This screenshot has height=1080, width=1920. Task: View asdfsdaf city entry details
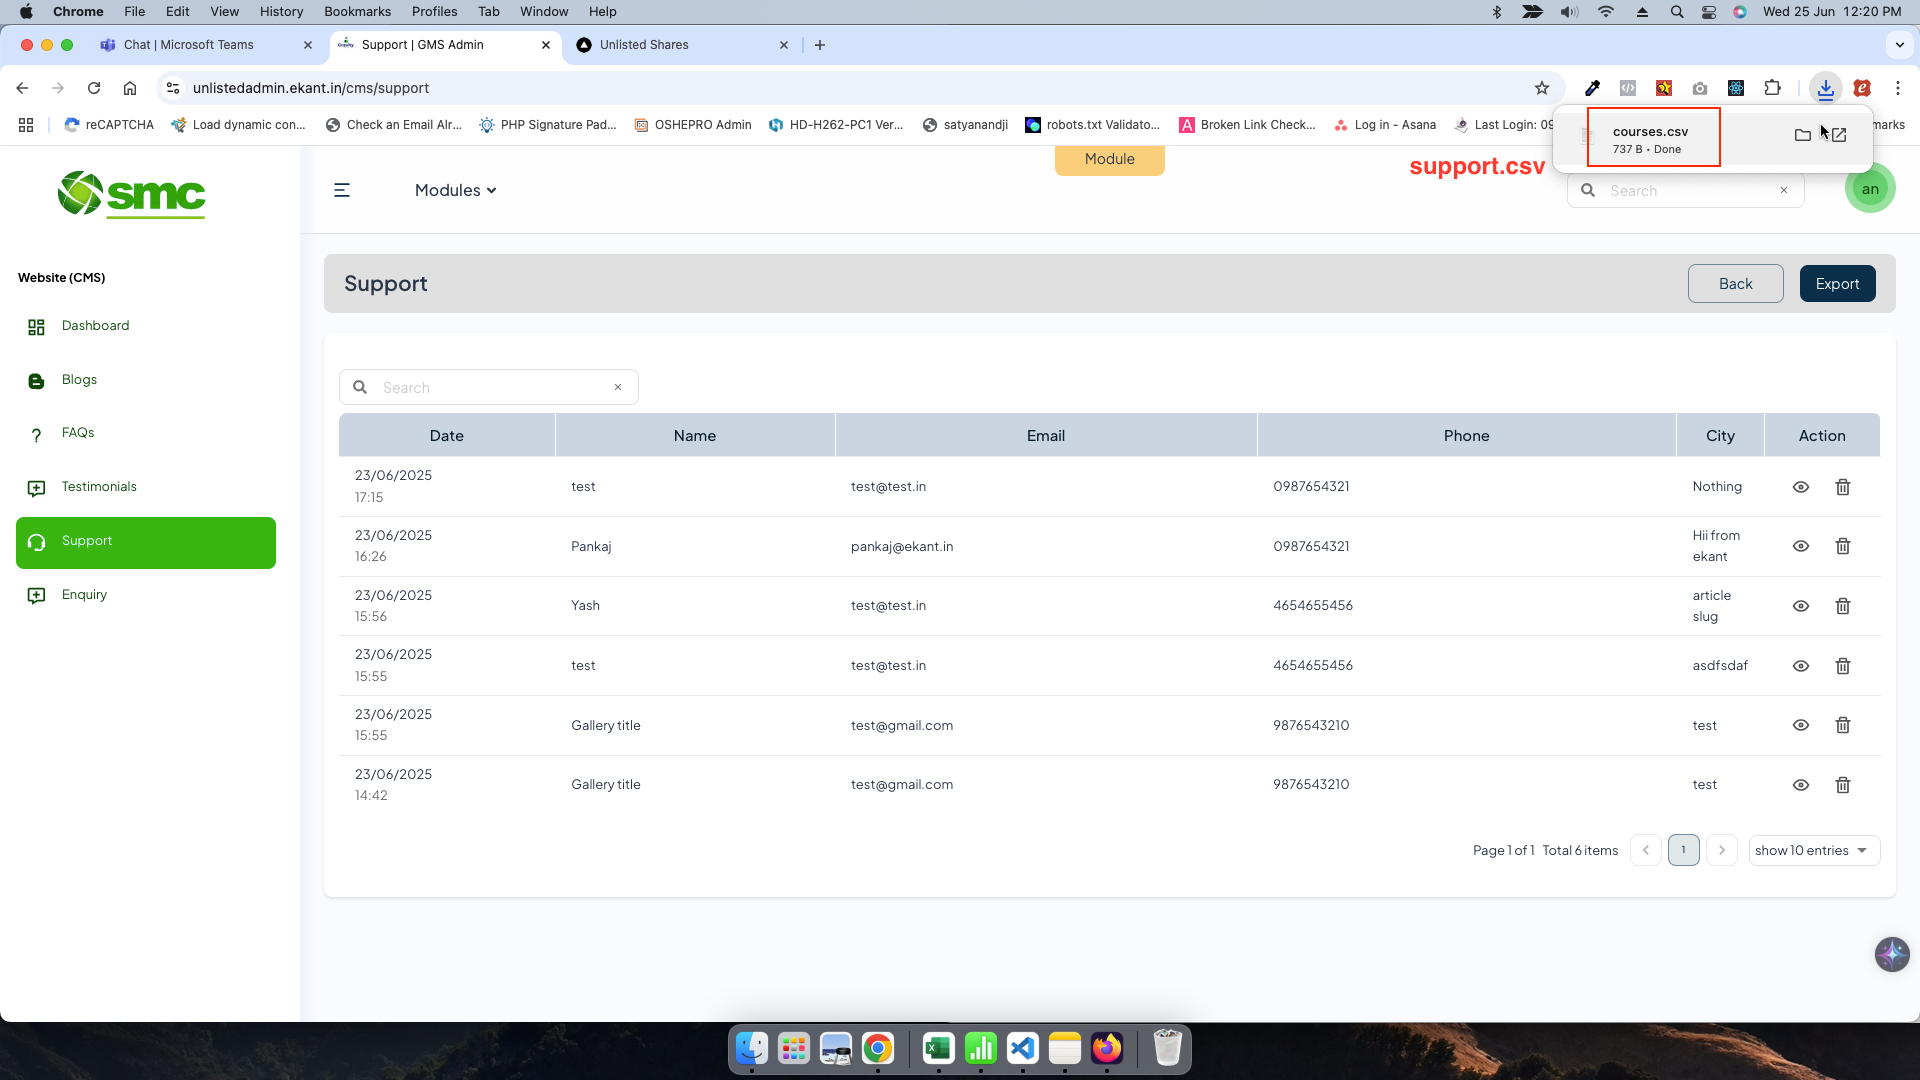1800,666
